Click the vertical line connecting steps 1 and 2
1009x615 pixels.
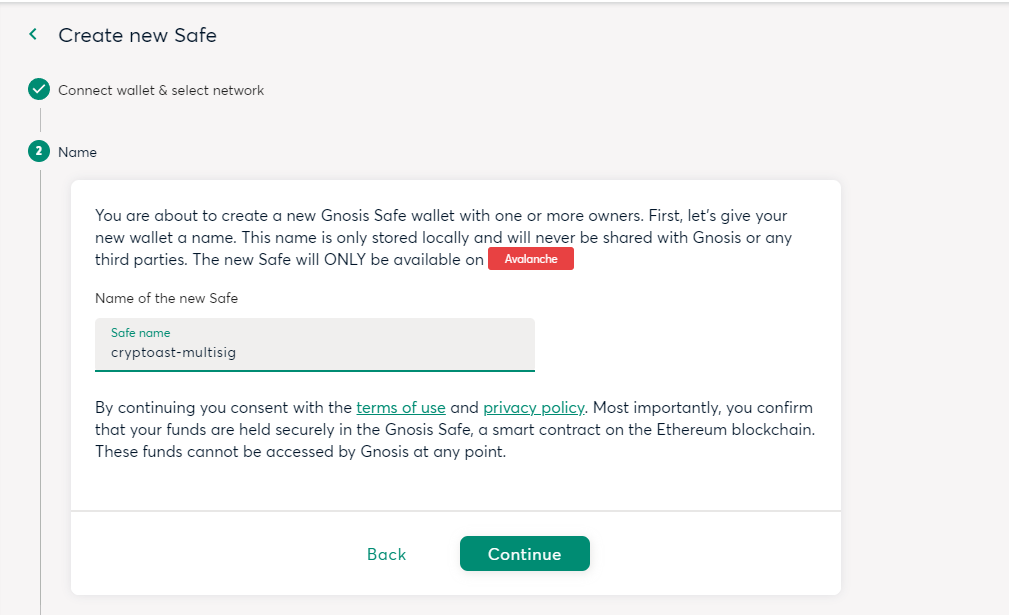pyautogui.click(x=40, y=121)
